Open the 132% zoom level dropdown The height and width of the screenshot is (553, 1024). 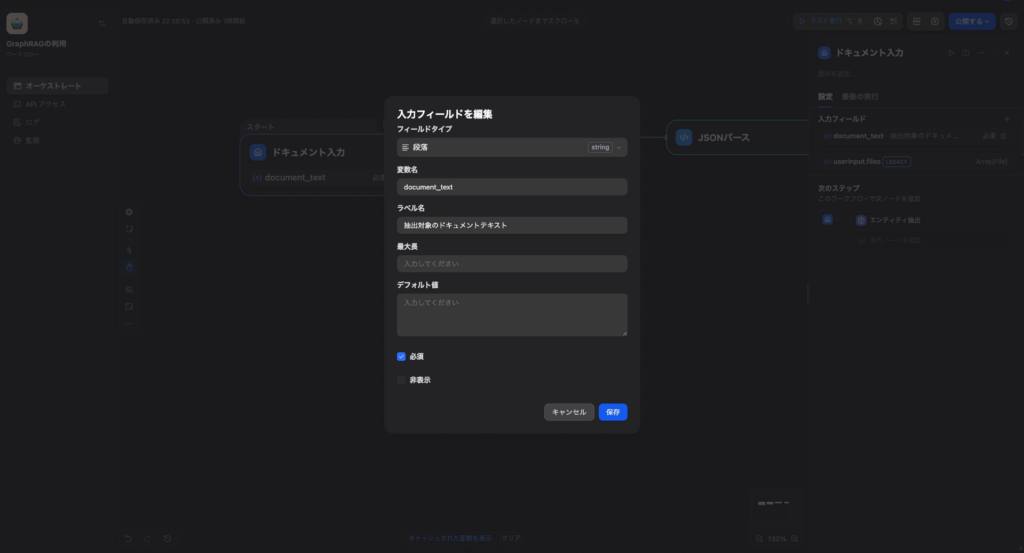tap(776, 539)
